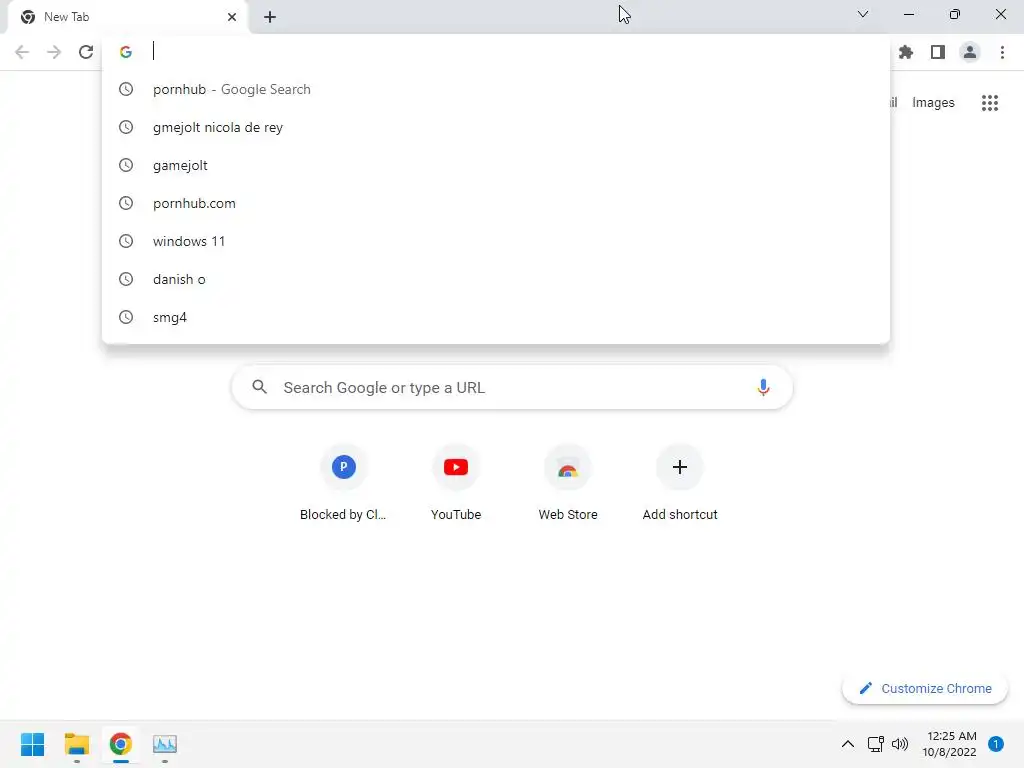This screenshot has width=1024, height=768.
Task: Close the New Tab tab
Action: 232,17
